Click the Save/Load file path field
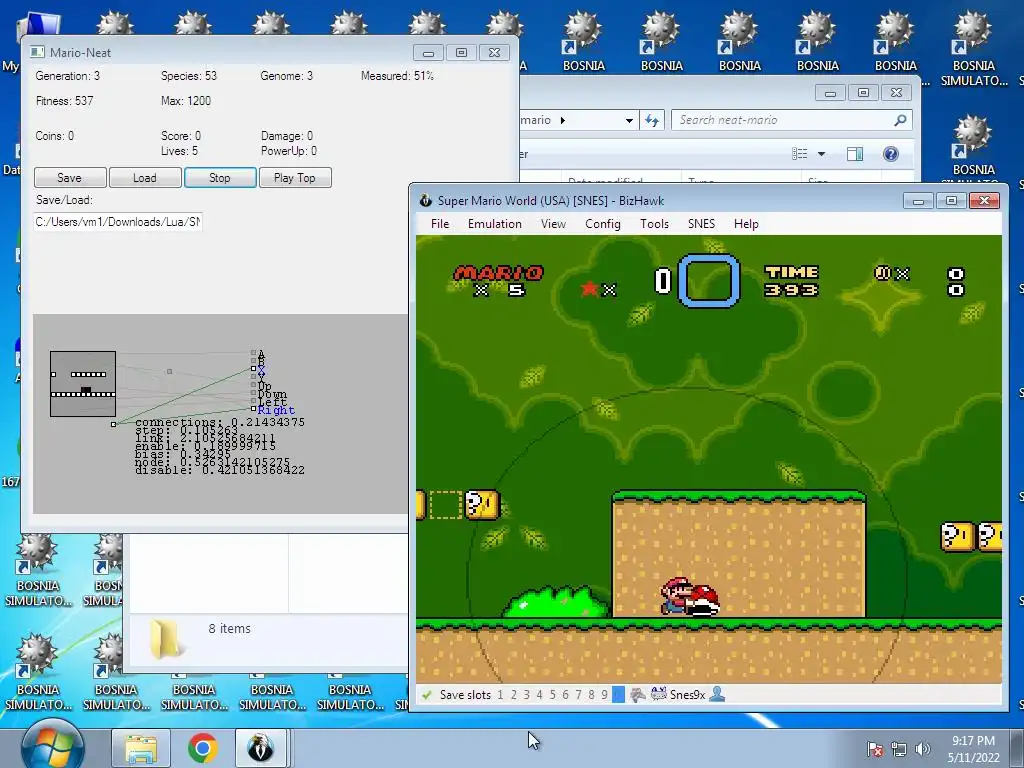Screen dimensions: 1024x768 [118, 222]
